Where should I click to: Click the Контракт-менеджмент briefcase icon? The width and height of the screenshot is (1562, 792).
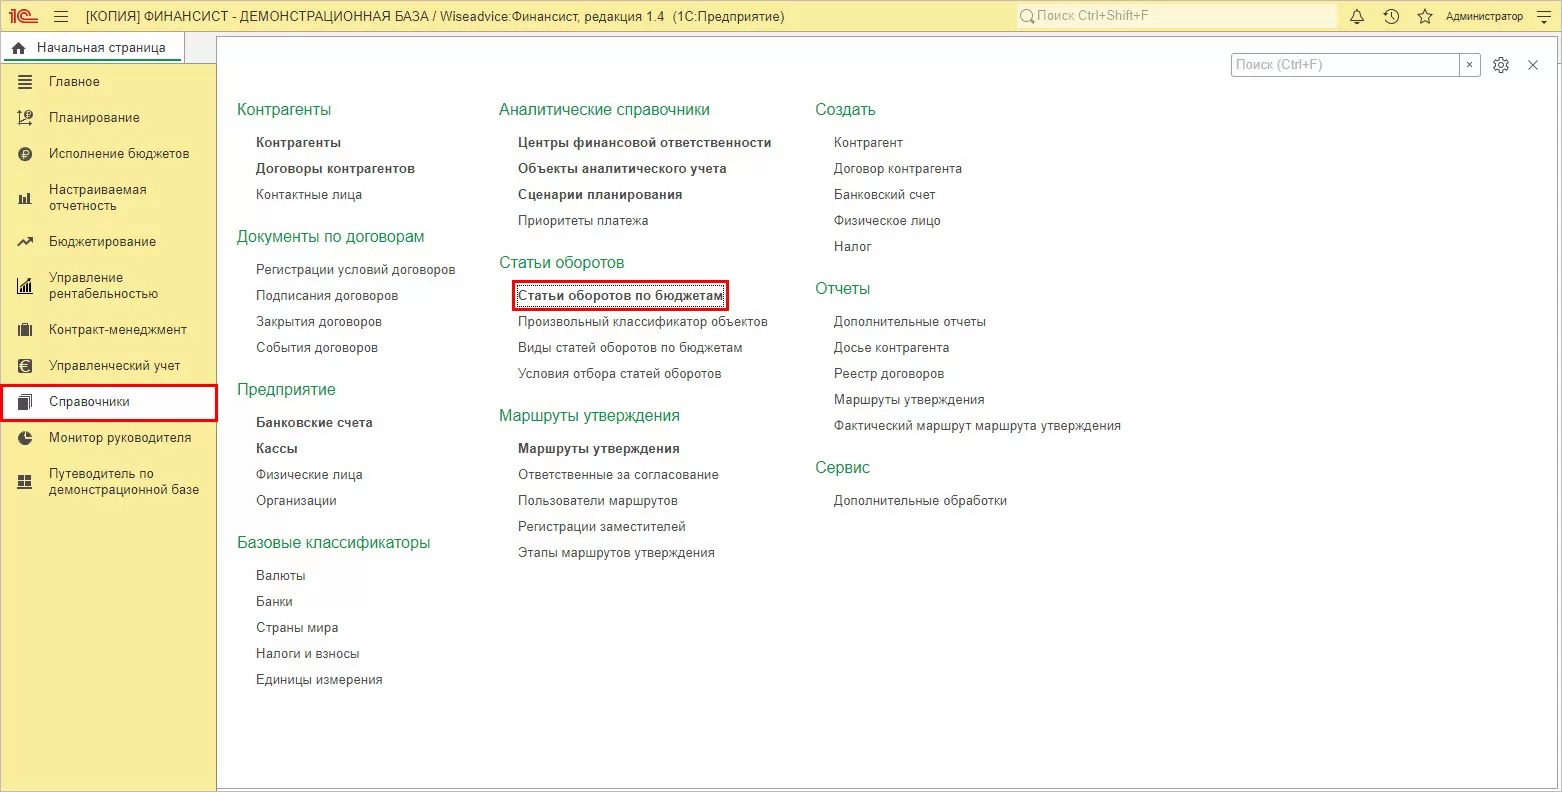click(25, 330)
